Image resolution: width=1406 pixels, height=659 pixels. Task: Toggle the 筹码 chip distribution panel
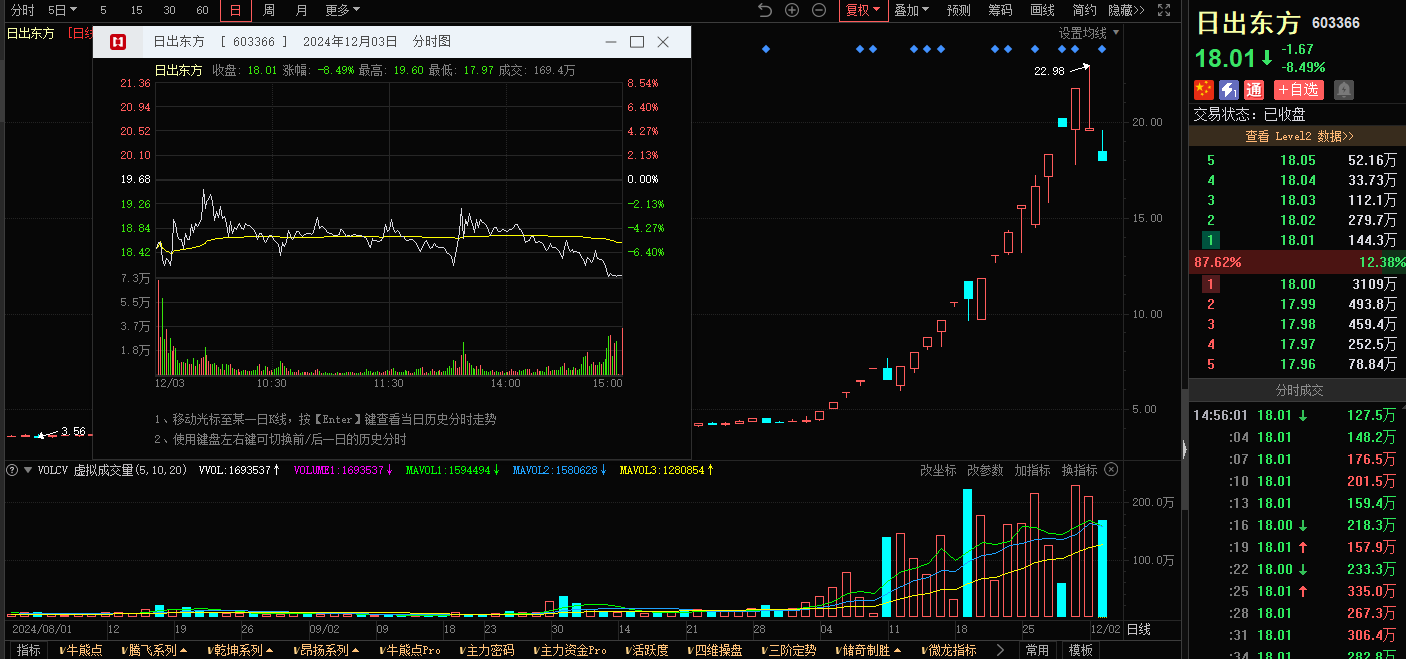pos(1000,10)
